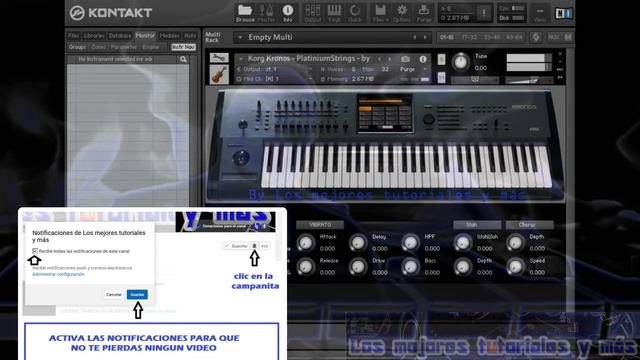Expand Korg Kronos instrument name dropdown
This screenshot has width=640, height=360.
pyautogui.click(x=241, y=59)
